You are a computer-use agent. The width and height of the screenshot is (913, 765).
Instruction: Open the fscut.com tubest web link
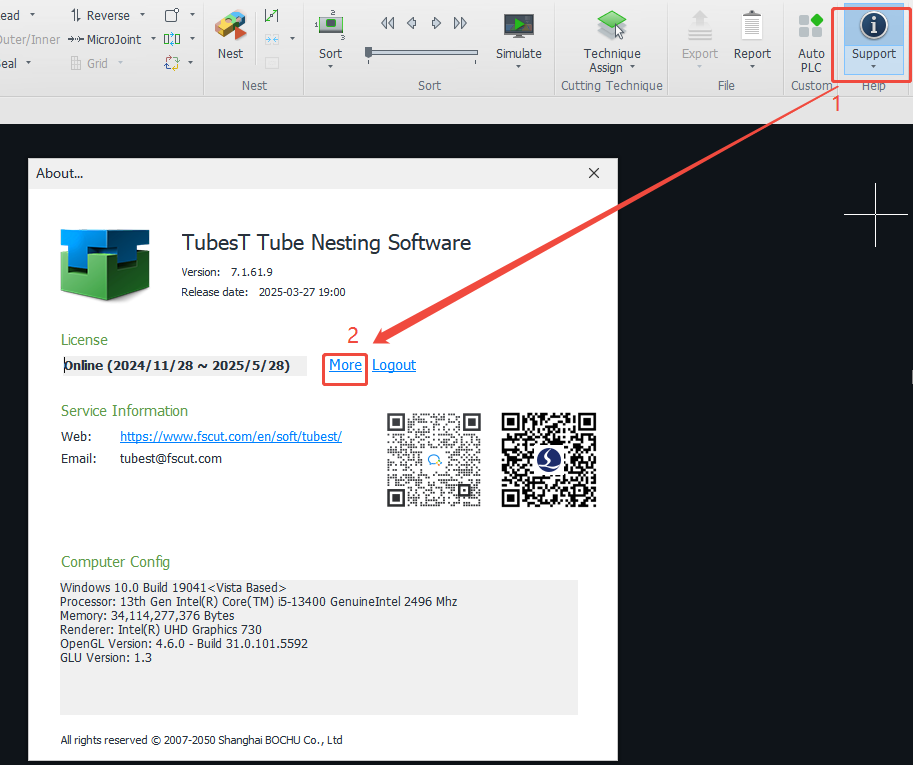coord(231,437)
